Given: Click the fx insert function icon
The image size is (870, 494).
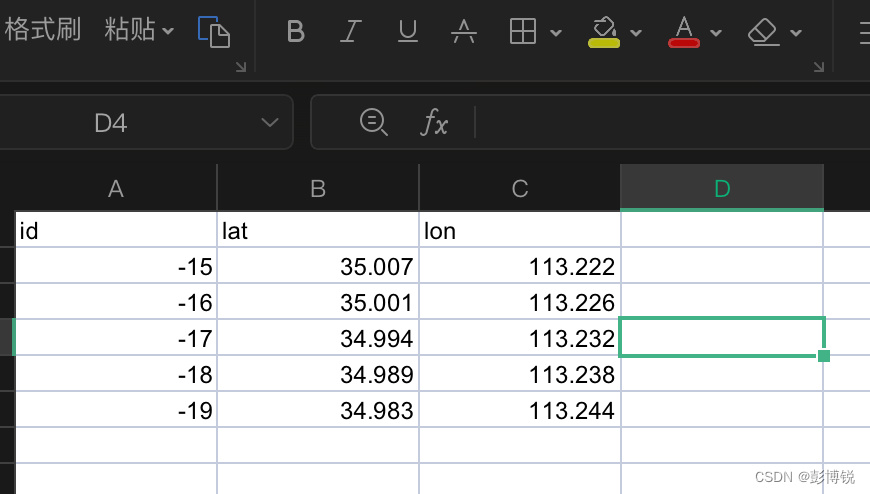Looking at the screenshot, I should pyautogui.click(x=434, y=122).
